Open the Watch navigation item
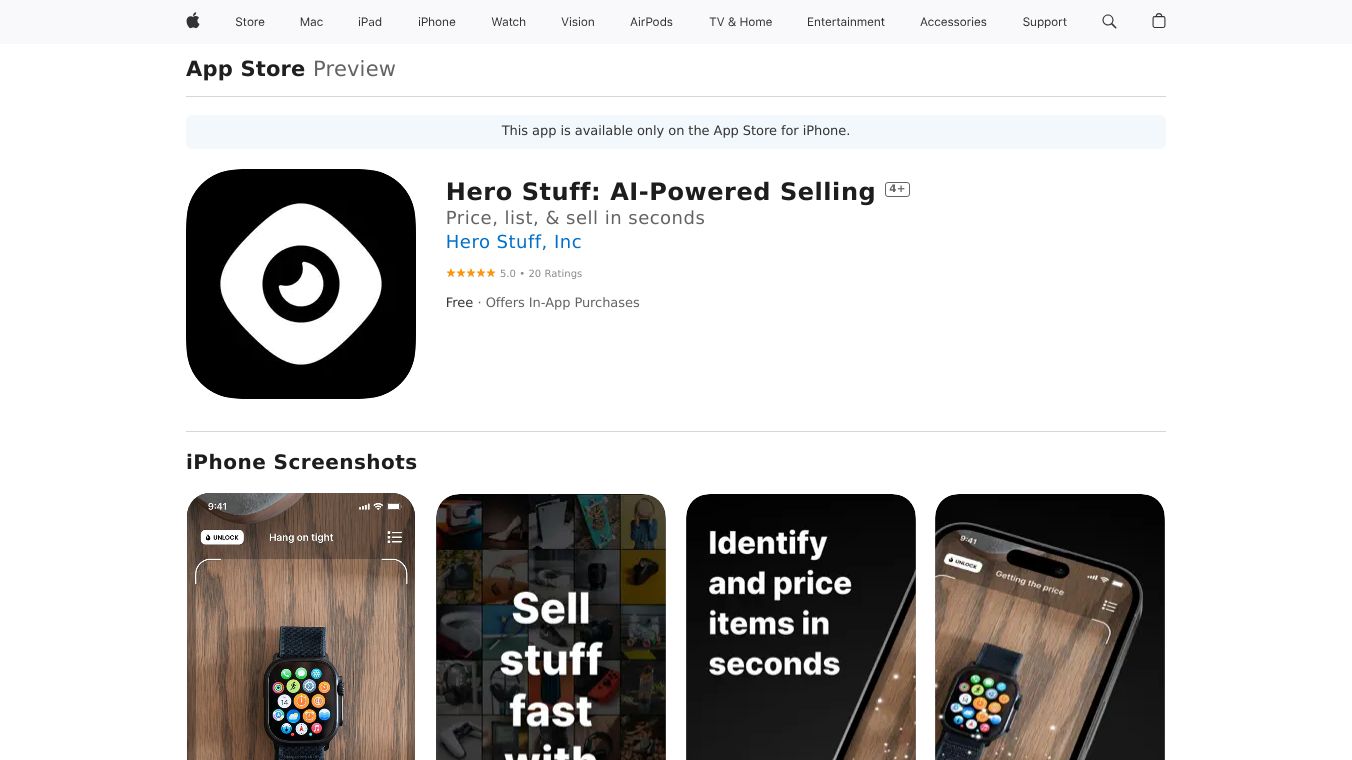This screenshot has width=1352, height=760. pyautogui.click(x=508, y=22)
